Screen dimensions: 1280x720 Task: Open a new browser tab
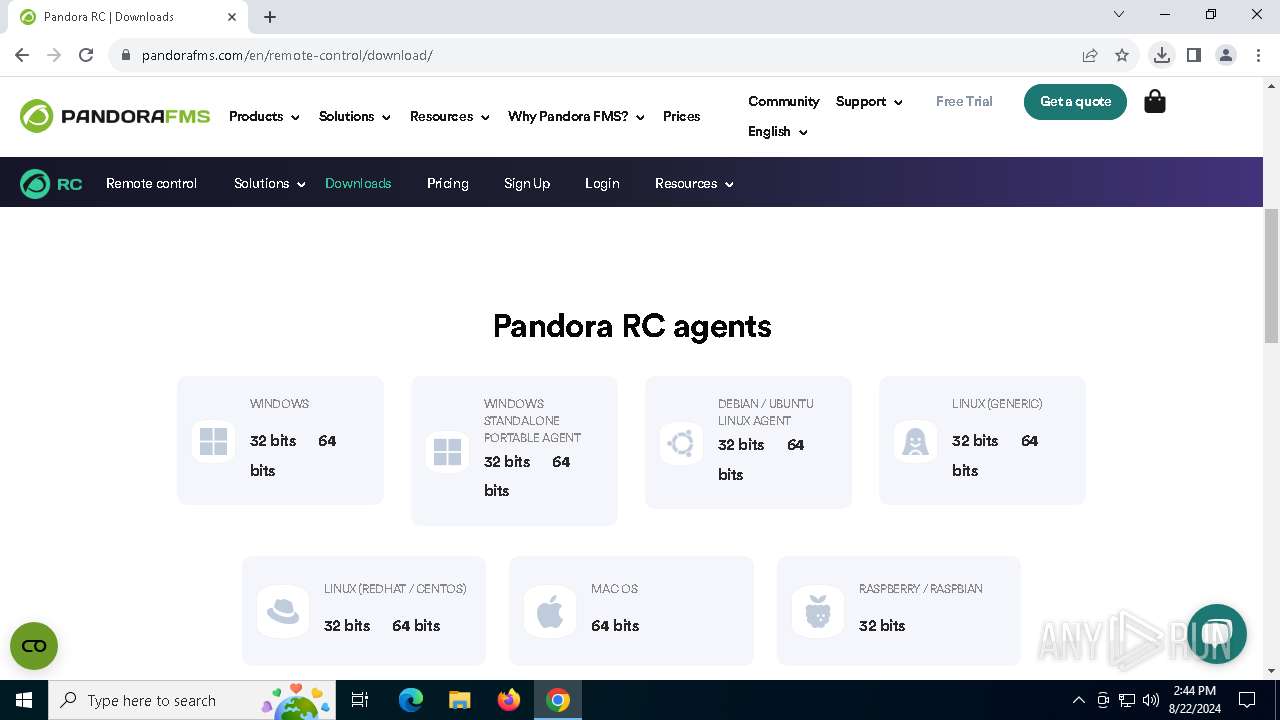point(270,17)
